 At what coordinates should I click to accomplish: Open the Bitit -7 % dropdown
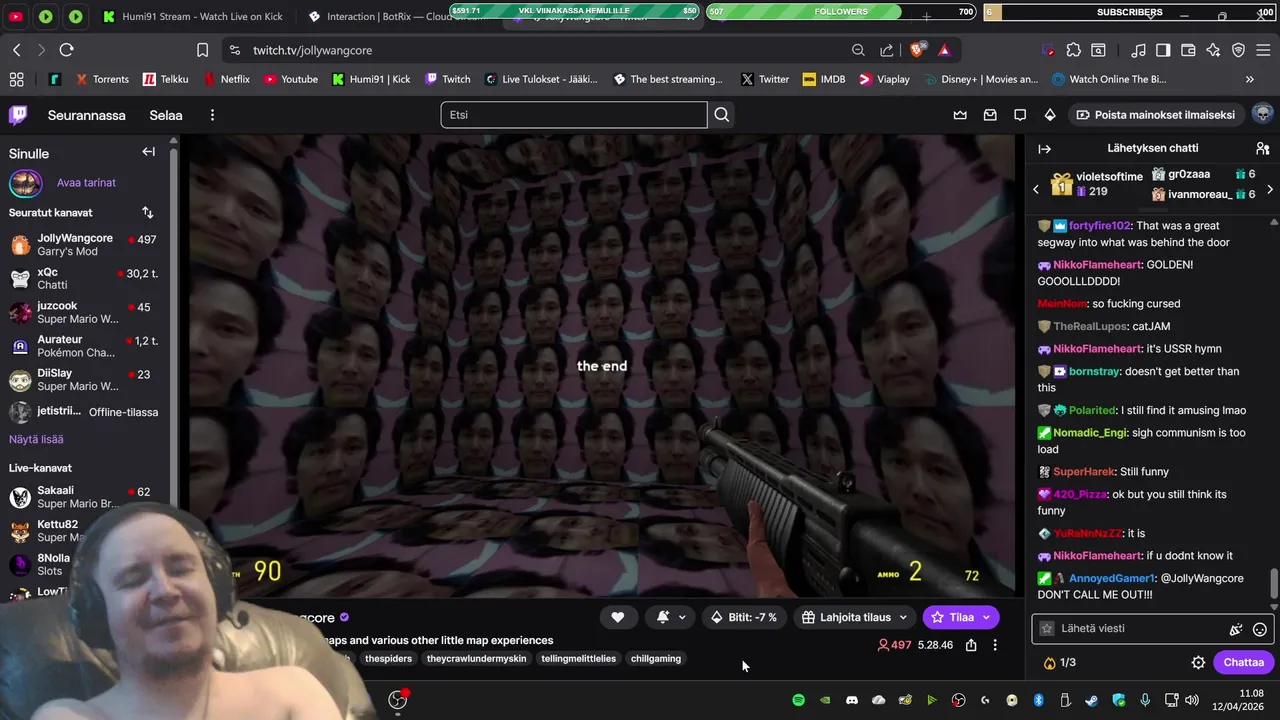tap(743, 618)
